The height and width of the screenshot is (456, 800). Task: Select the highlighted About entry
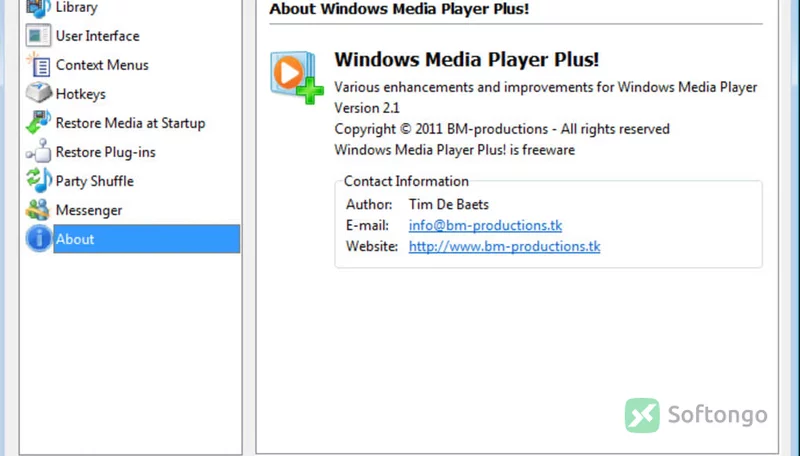146,239
